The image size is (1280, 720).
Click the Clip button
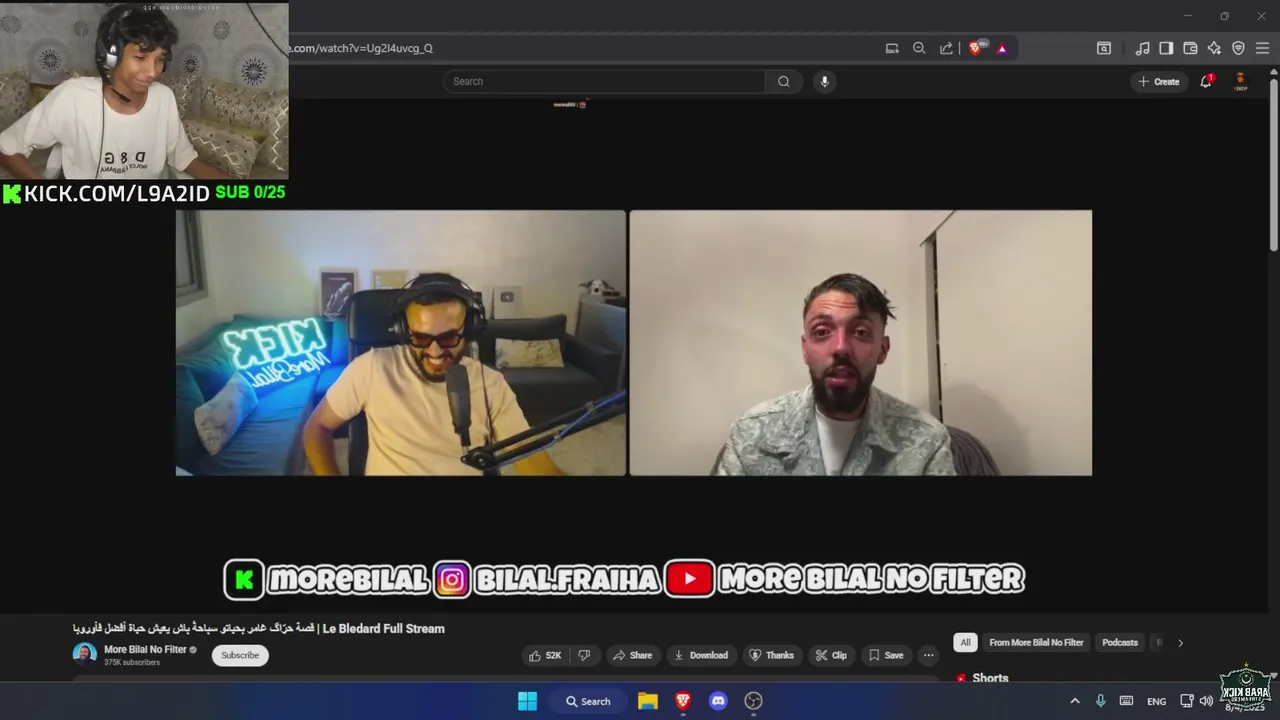click(x=831, y=655)
